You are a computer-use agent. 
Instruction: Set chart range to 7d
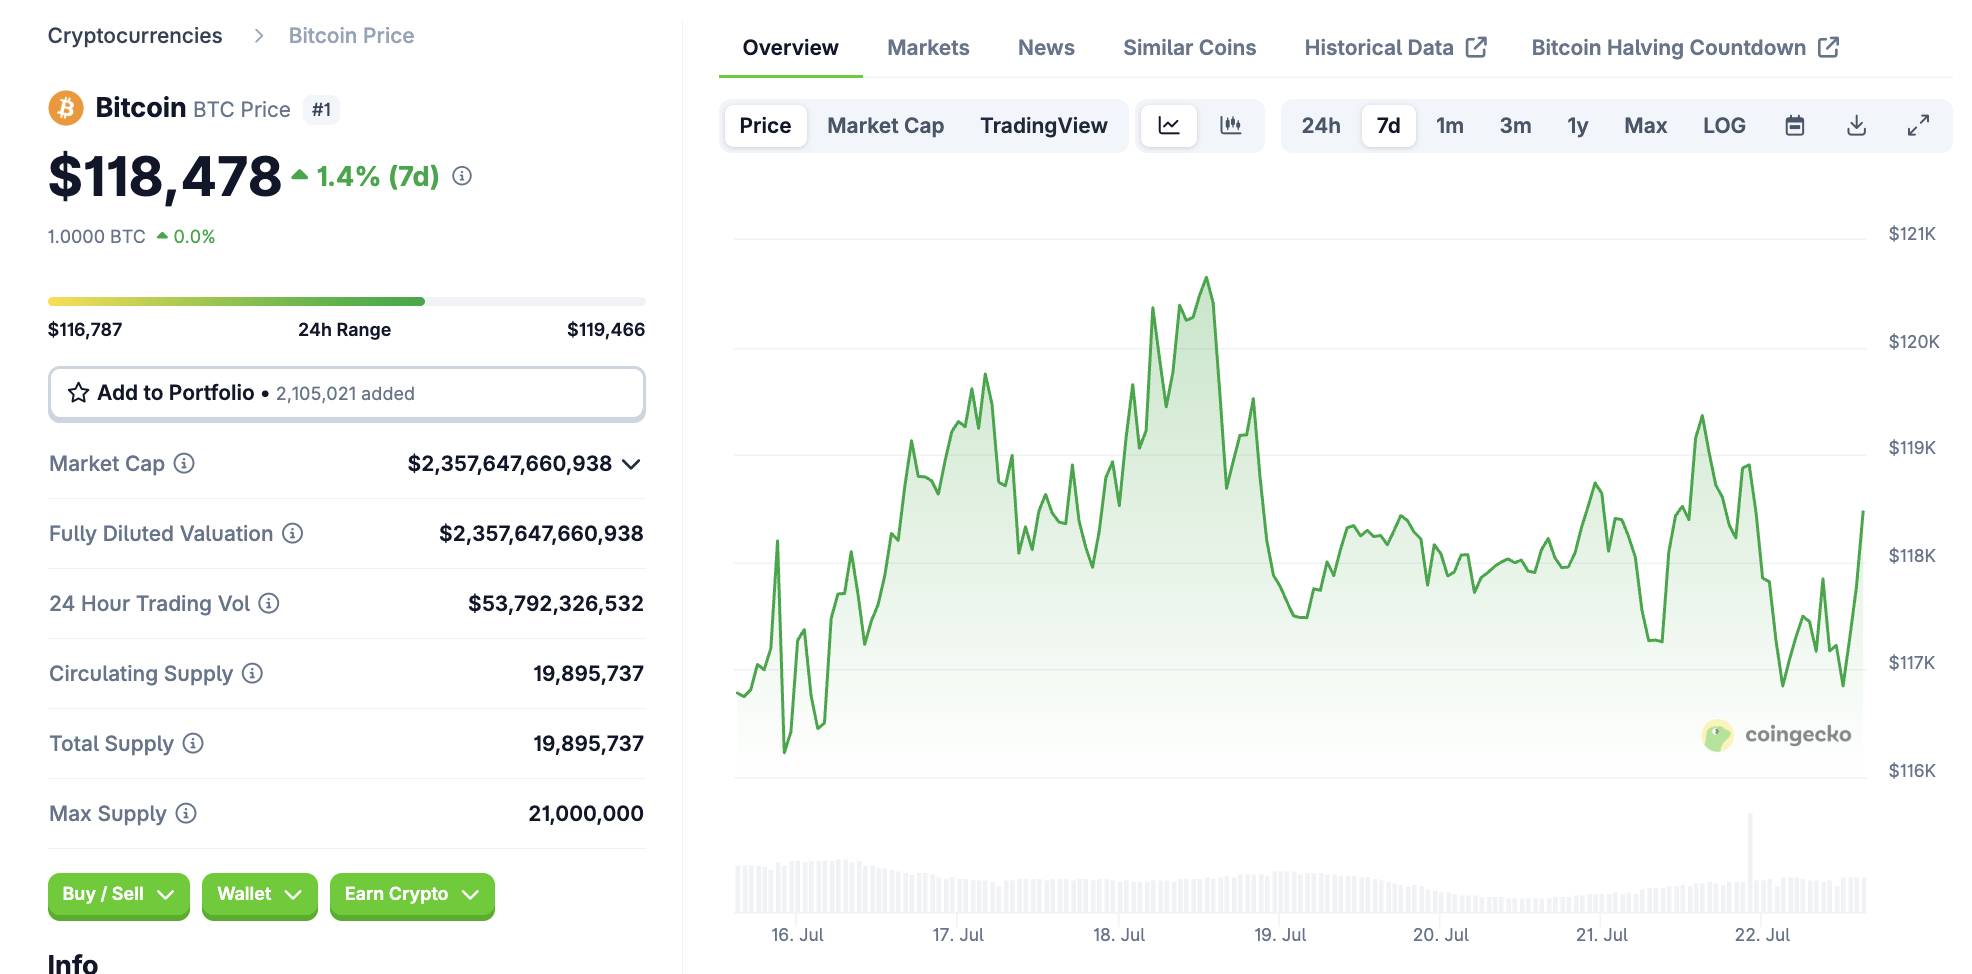click(1388, 126)
